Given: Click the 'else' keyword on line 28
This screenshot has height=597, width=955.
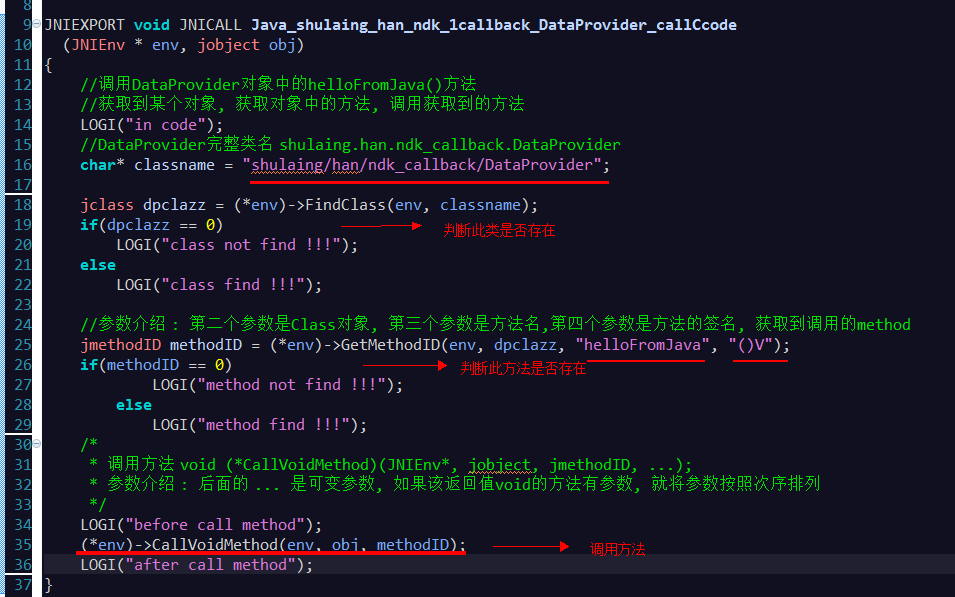Looking at the screenshot, I should click(134, 405).
